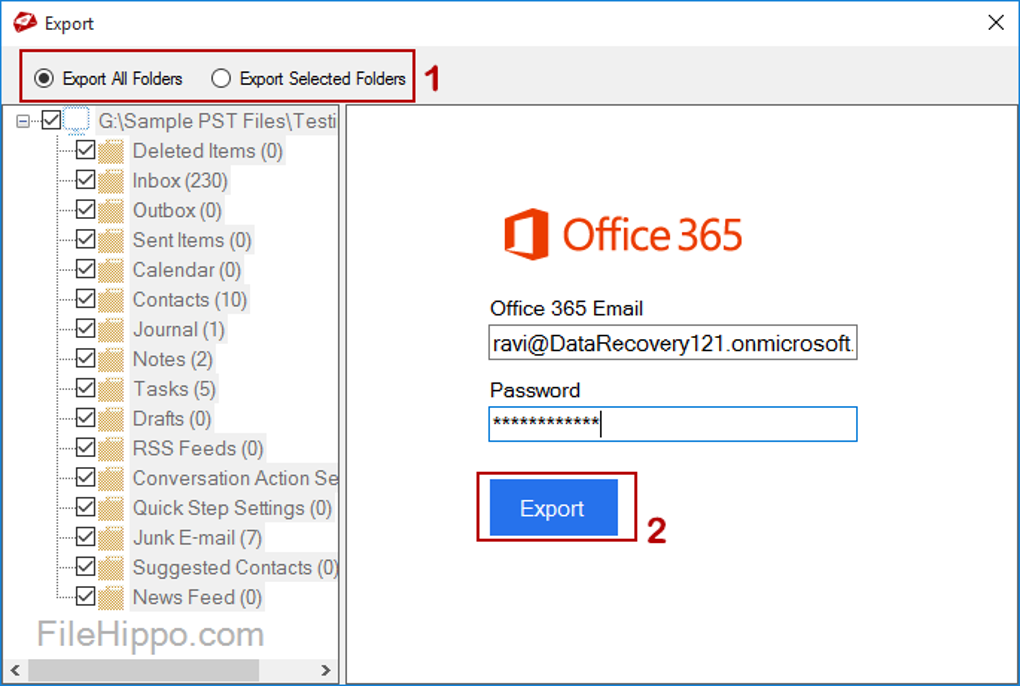Click the Tasks folder icon

click(x=112, y=389)
